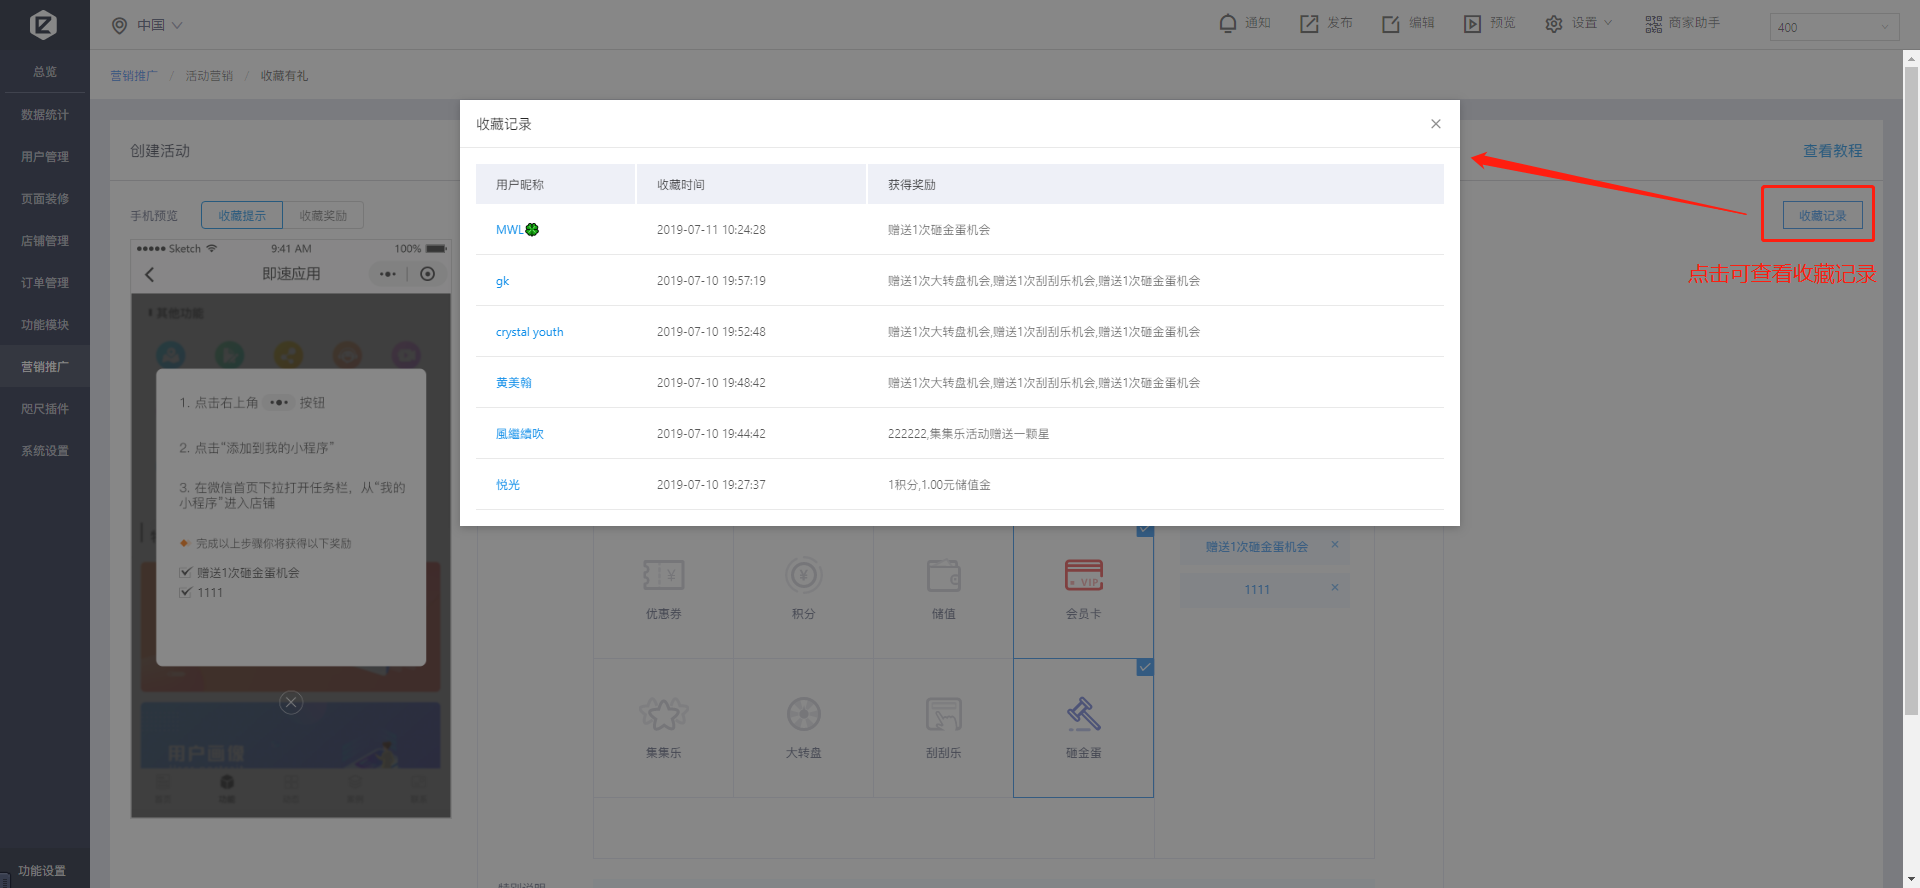Click the 商家助手 QR icon
This screenshot has height=888, width=1920.
click(x=1654, y=24)
